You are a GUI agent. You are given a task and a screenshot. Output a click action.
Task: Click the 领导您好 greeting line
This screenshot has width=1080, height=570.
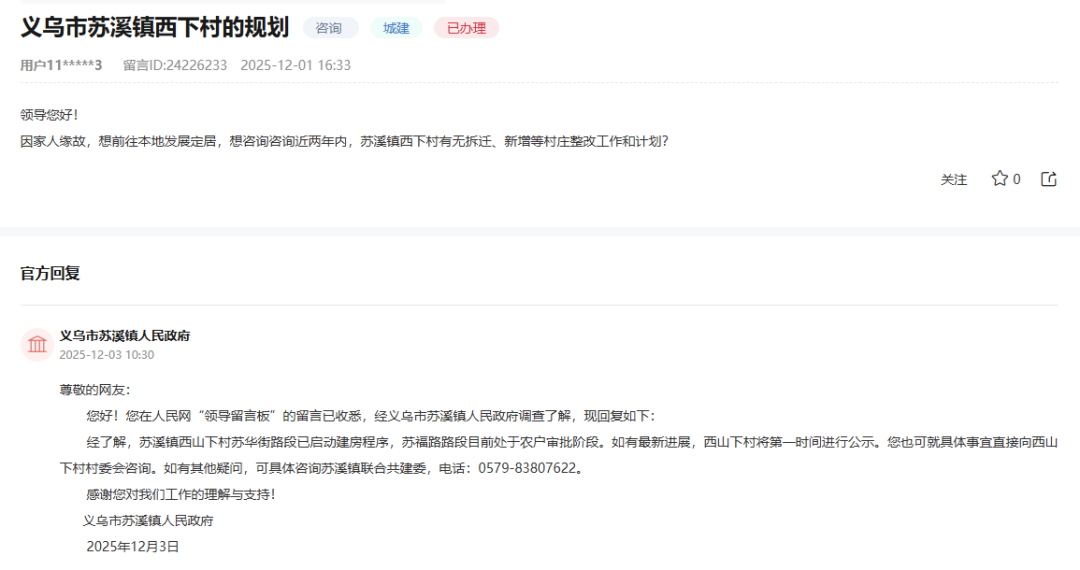[x=49, y=115]
